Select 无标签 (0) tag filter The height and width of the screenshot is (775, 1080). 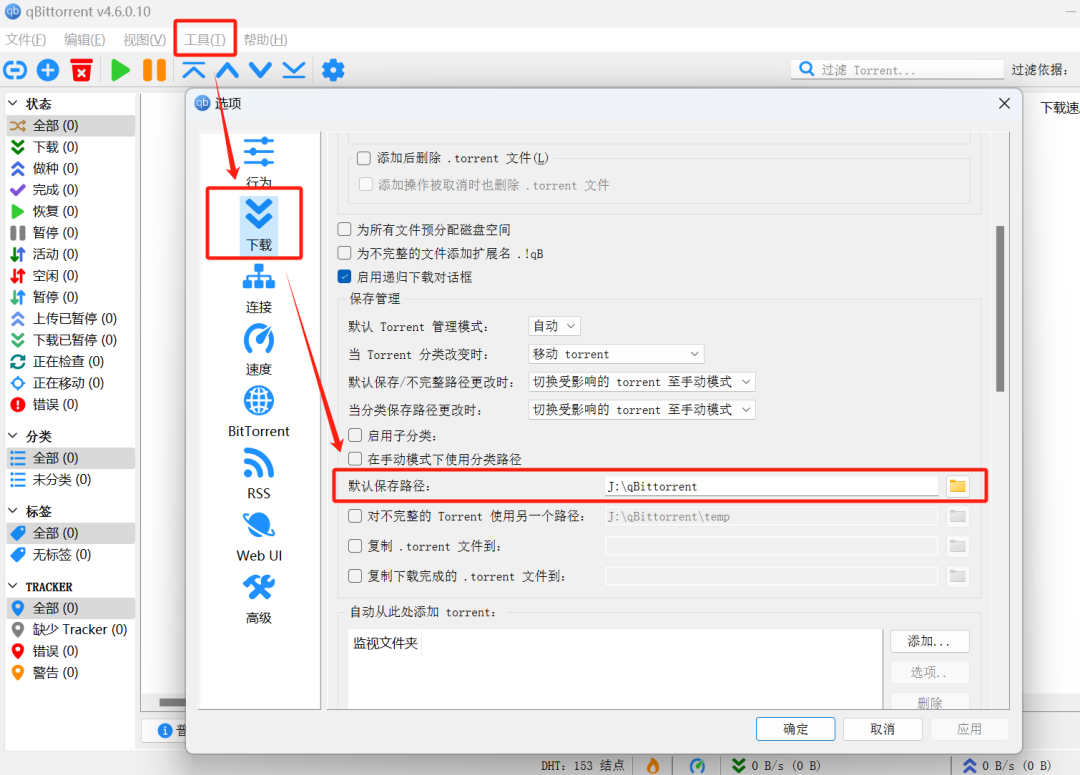click(x=71, y=555)
